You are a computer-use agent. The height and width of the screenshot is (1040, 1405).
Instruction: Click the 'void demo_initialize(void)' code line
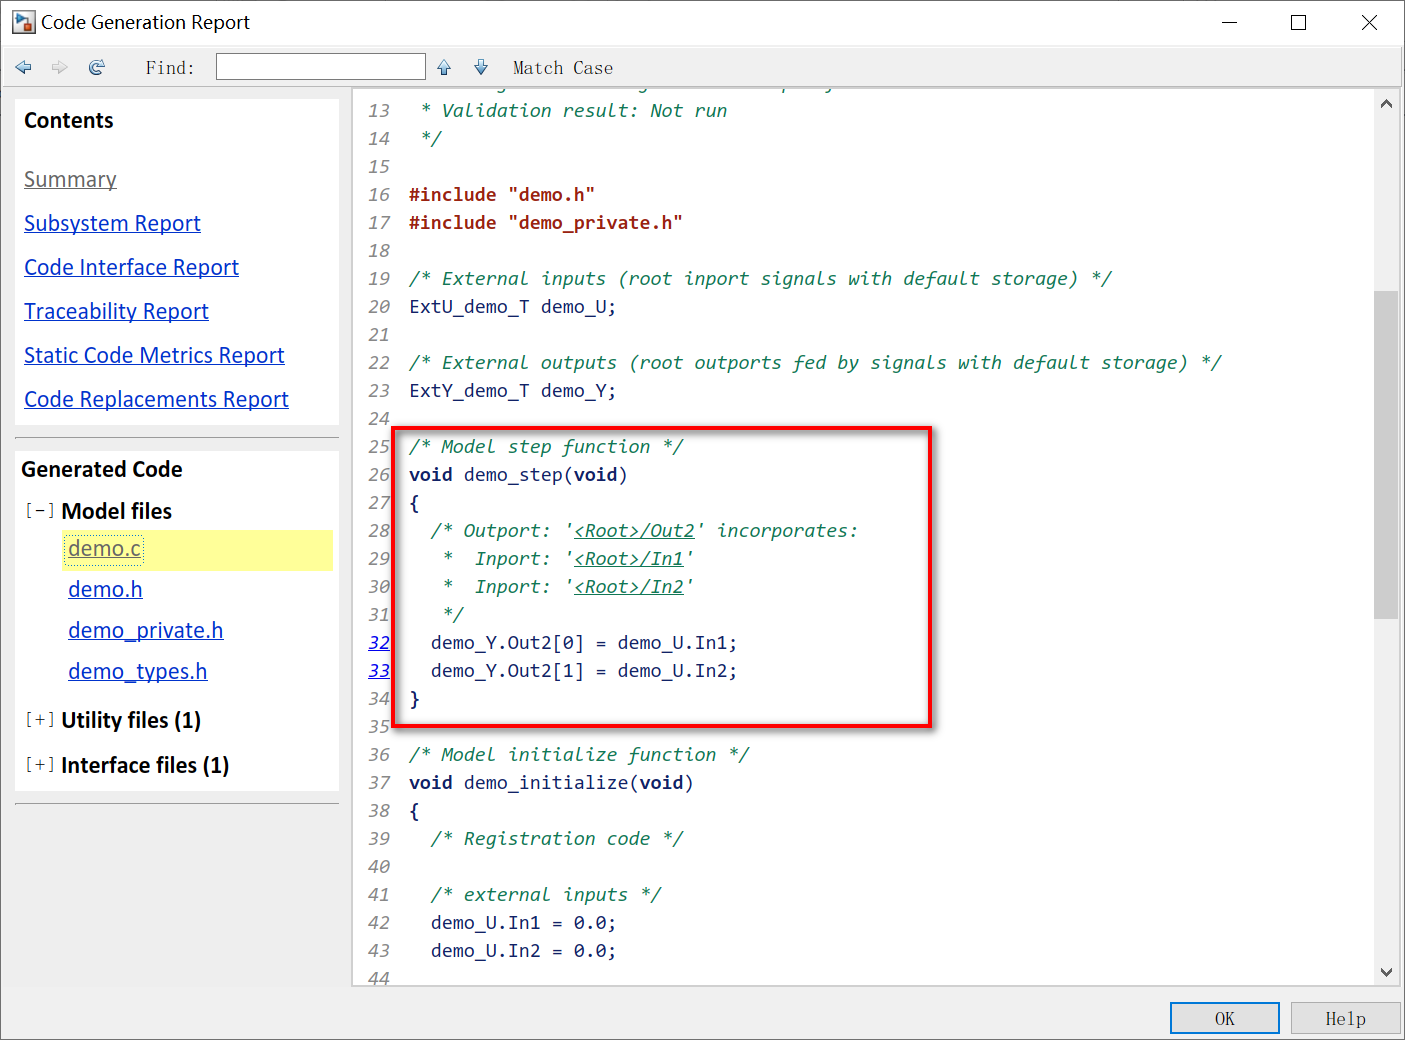(551, 783)
